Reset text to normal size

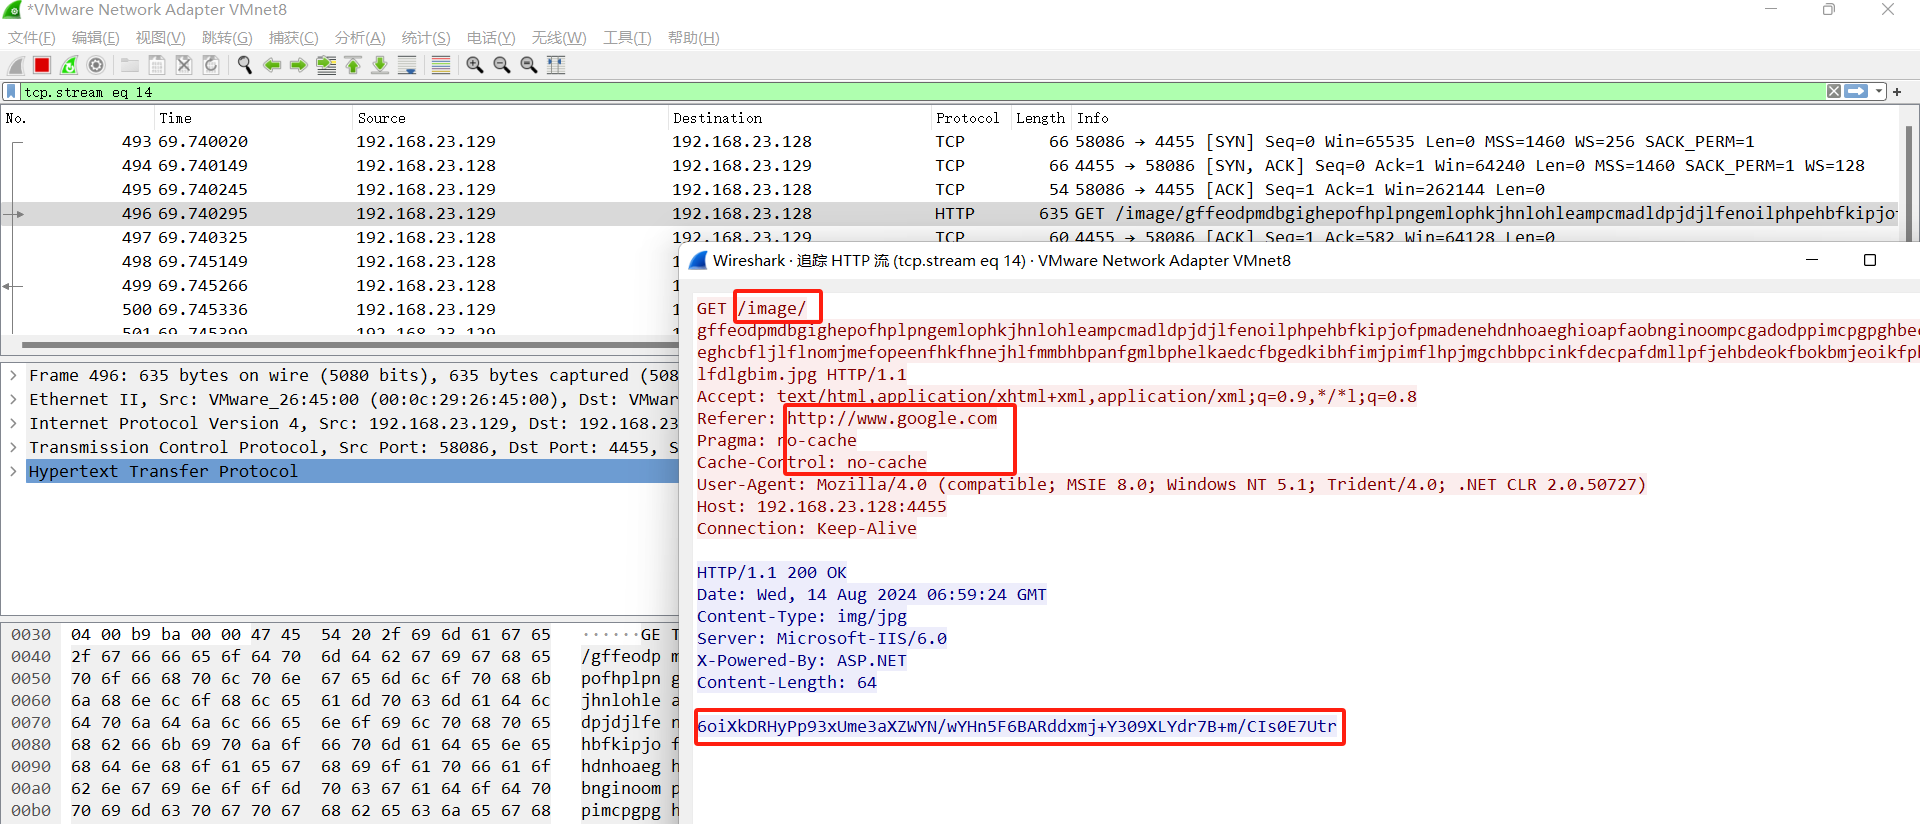529,65
